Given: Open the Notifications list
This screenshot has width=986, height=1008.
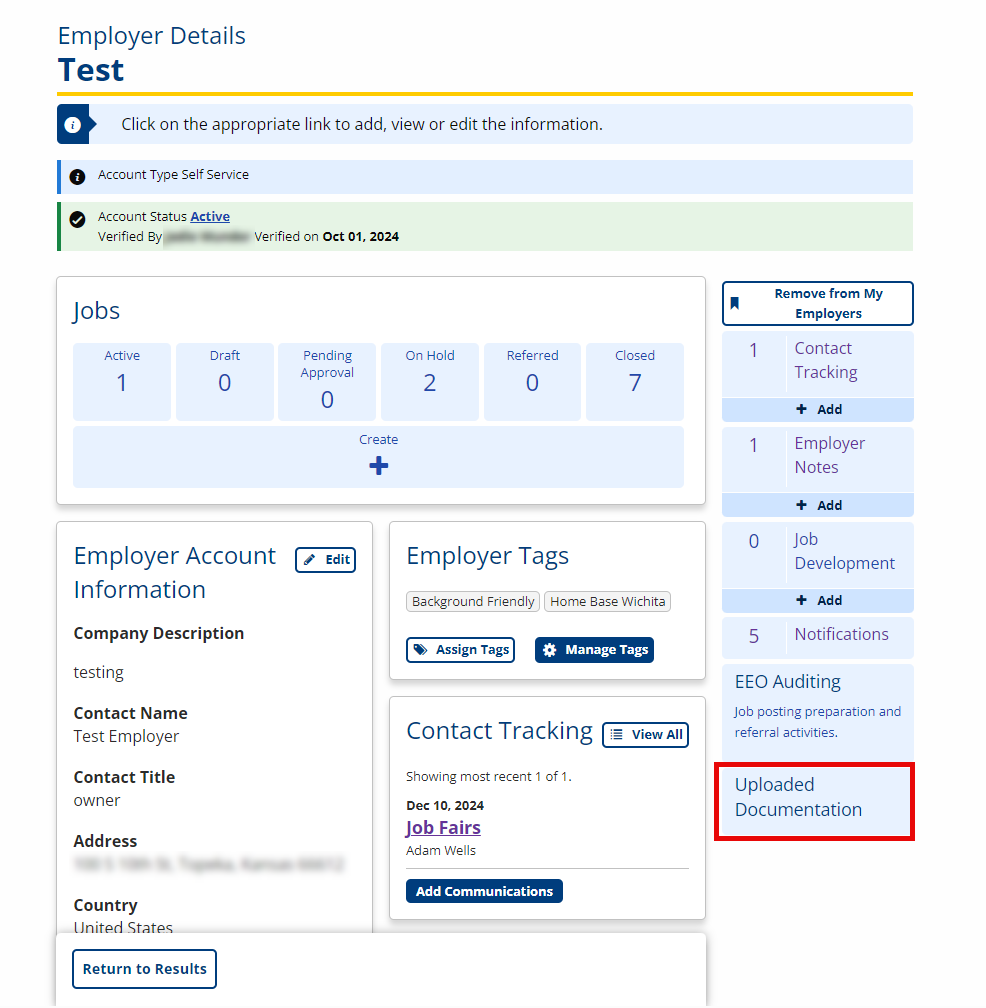Looking at the screenshot, I should pyautogui.click(x=818, y=637).
